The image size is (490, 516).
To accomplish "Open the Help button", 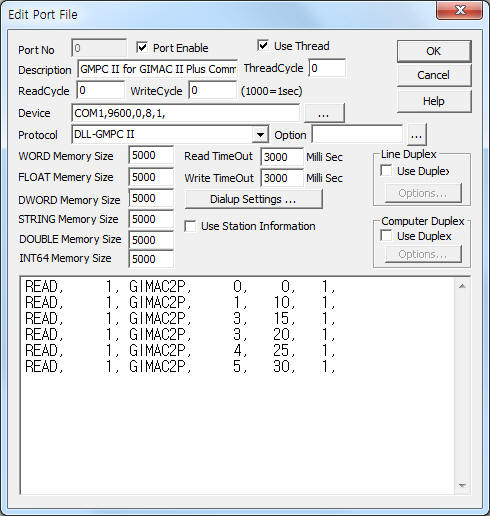I will pyautogui.click(x=434, y=101).
